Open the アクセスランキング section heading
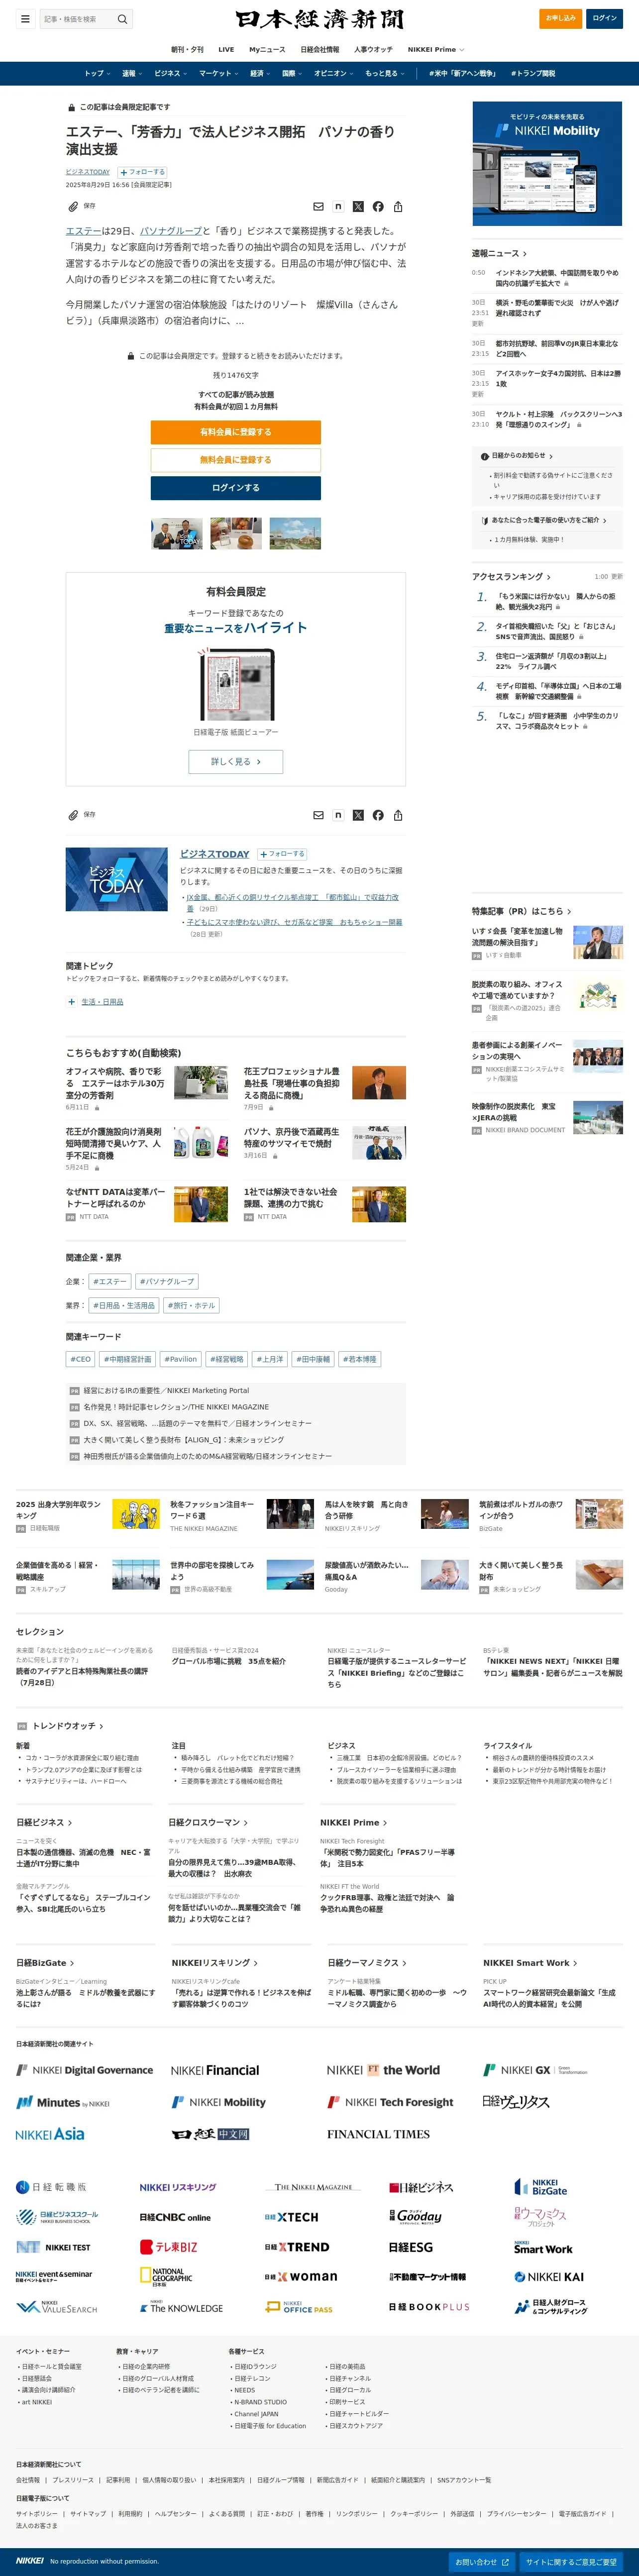Viewport: 639px width, 2576px height. coord(511,577)
